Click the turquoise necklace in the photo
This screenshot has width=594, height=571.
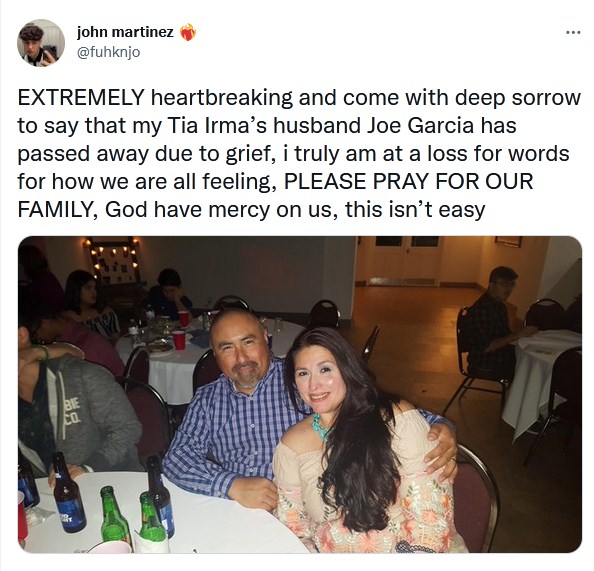(321, 427)
